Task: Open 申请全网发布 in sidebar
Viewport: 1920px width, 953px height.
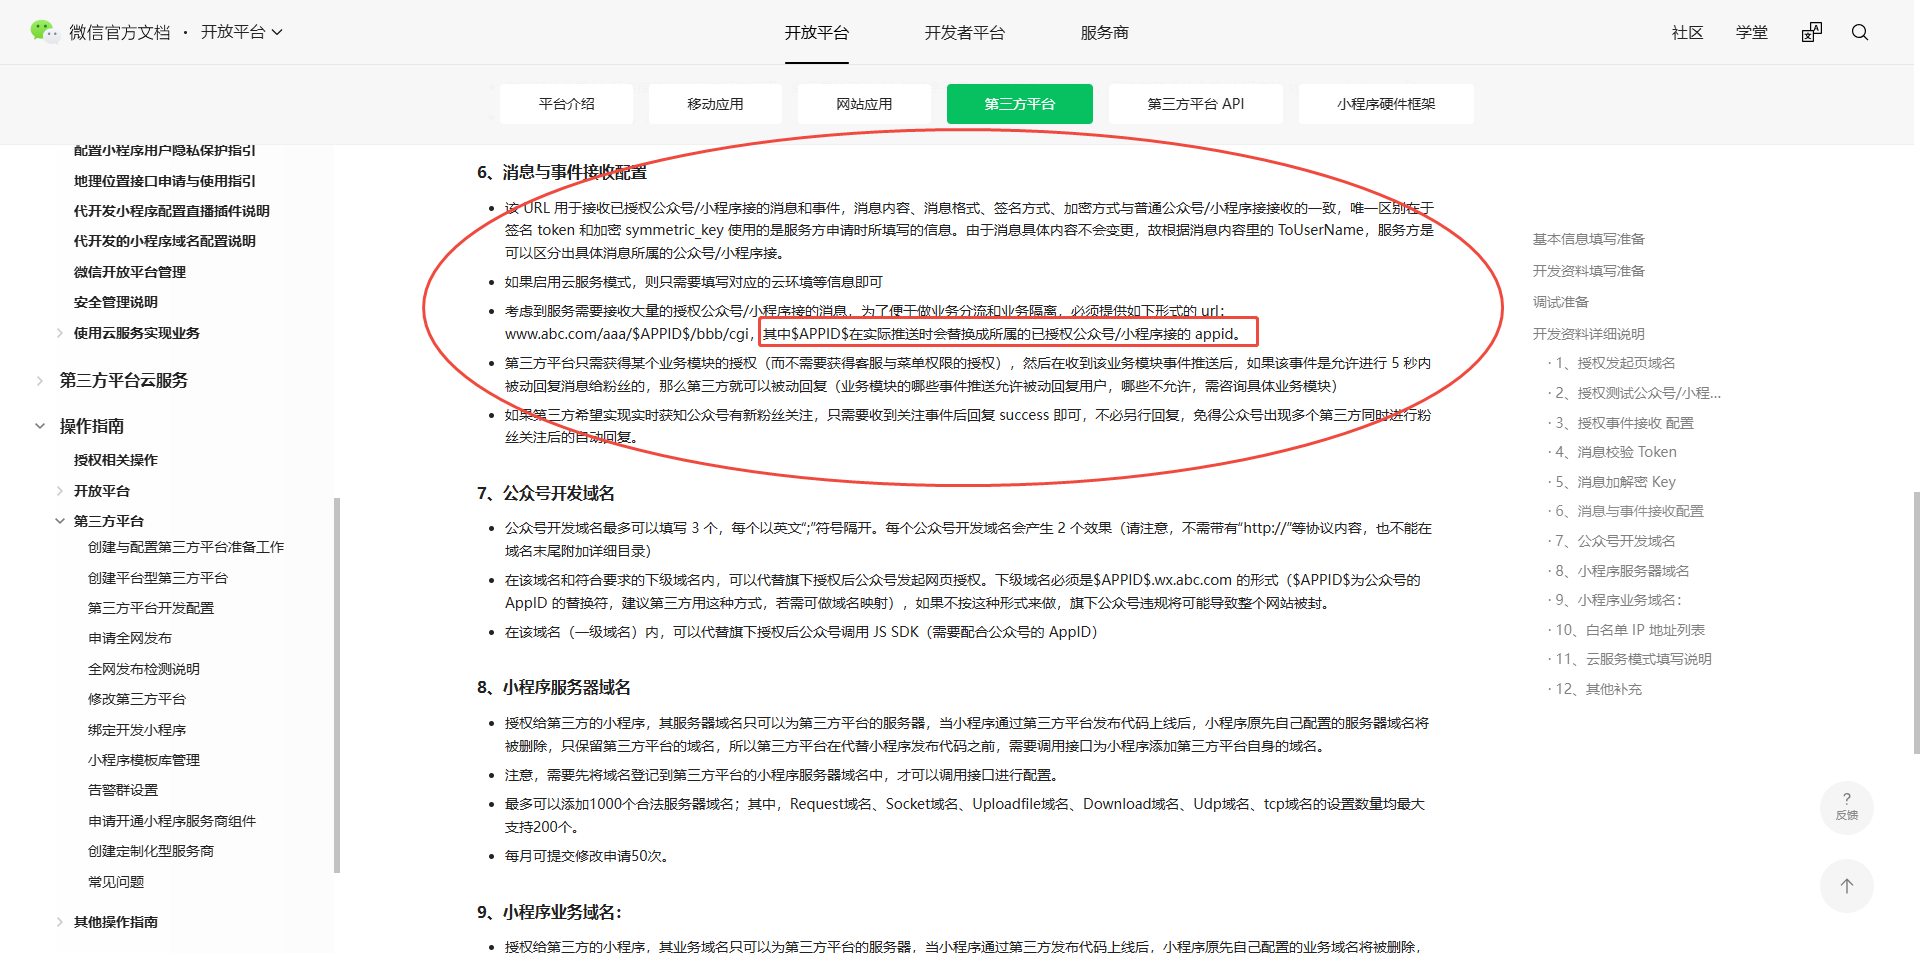Action: 130,638
